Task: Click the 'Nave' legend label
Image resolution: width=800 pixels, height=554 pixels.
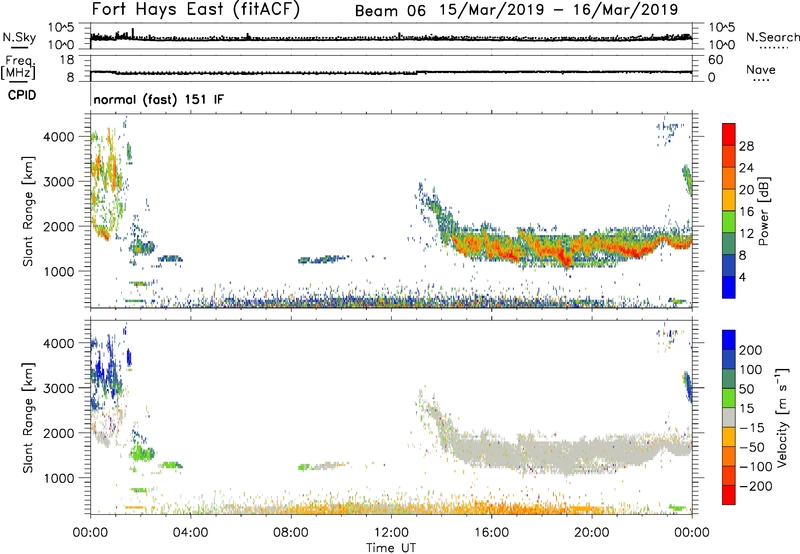Action: point(760,69)
